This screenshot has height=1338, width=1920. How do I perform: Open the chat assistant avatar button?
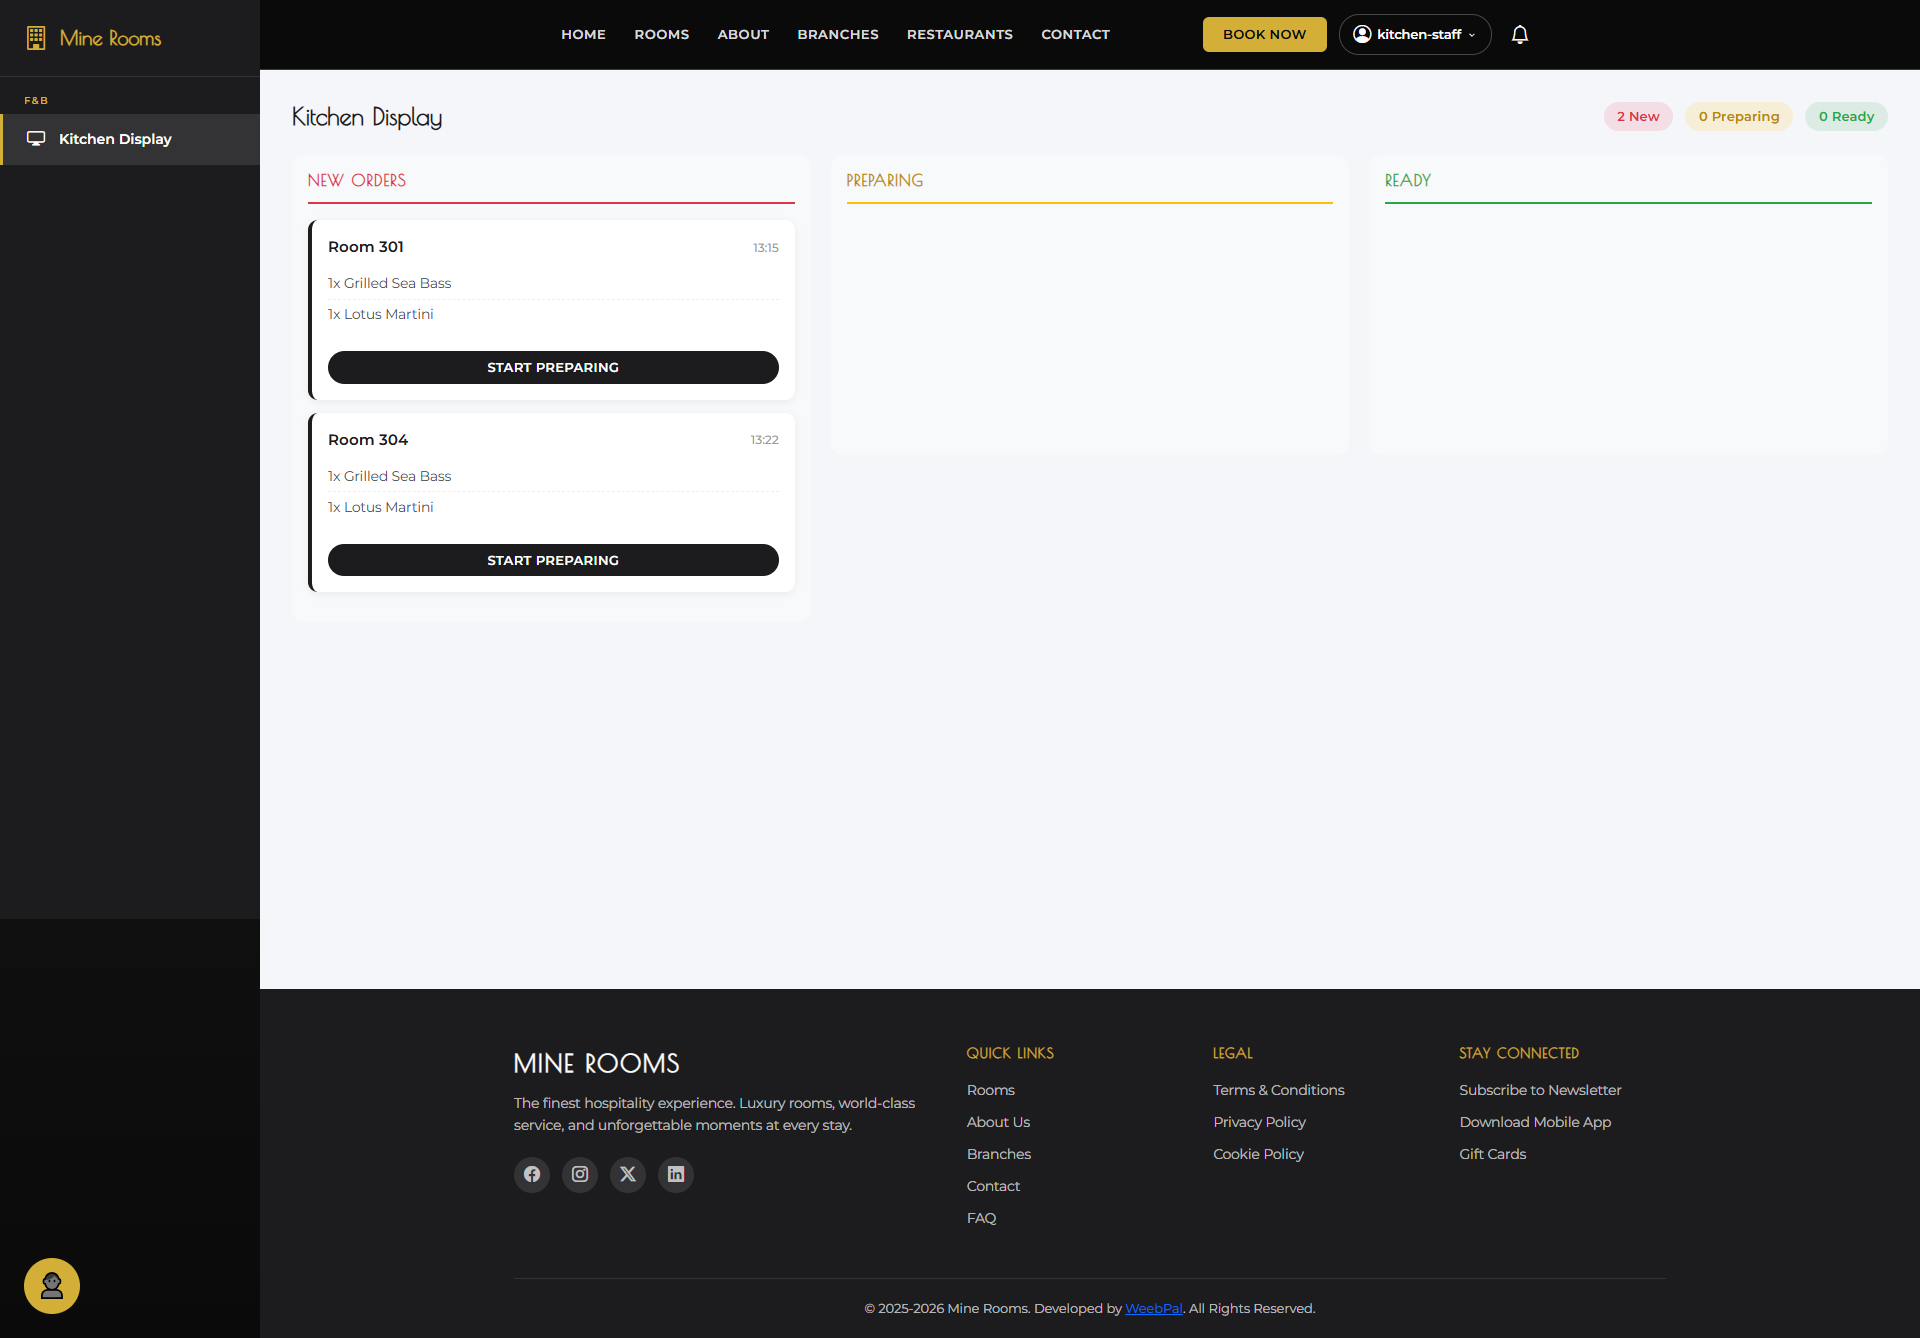click(x=52, y=1286)
